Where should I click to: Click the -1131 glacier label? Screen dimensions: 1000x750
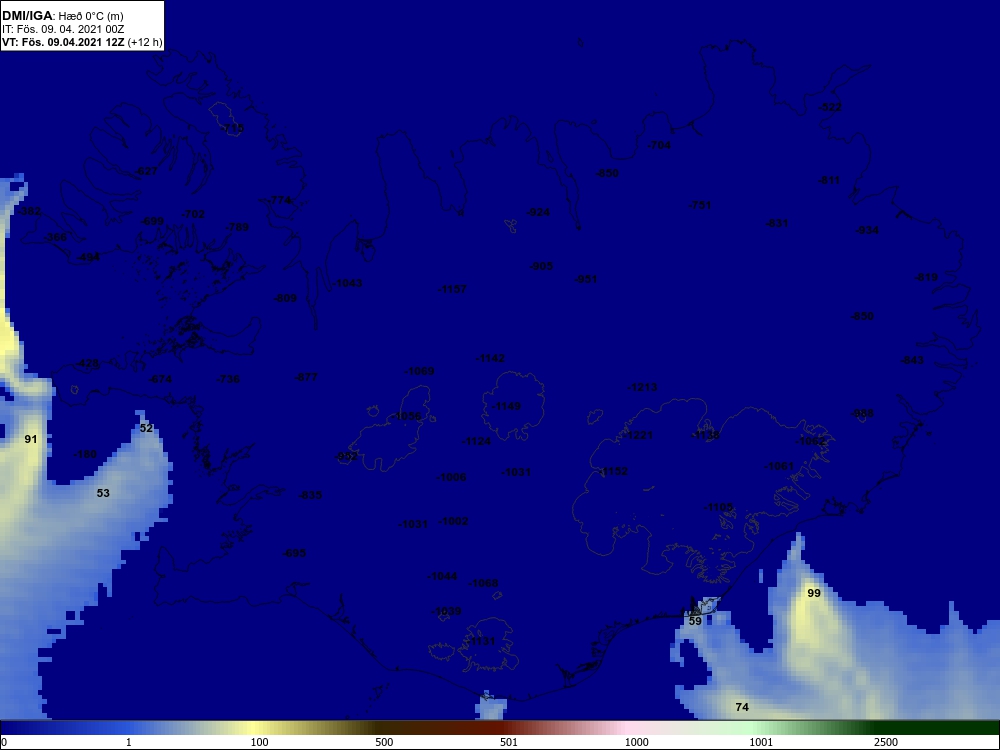(x=481, y=641)
